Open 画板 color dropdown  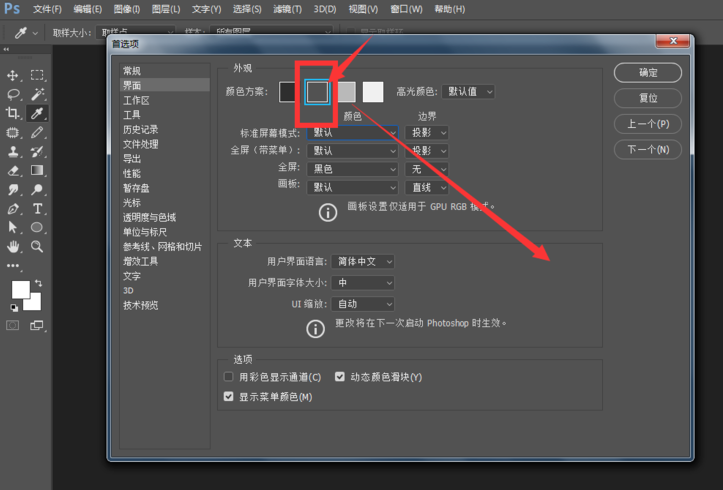coord(353,188)
